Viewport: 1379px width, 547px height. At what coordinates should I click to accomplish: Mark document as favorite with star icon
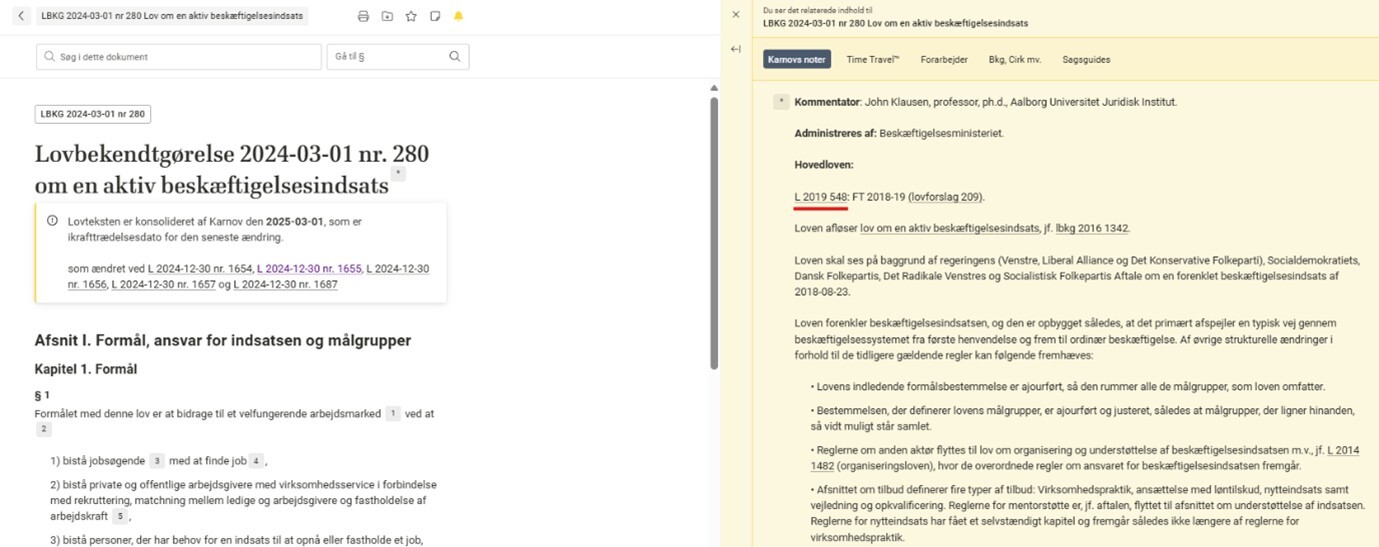411,17
